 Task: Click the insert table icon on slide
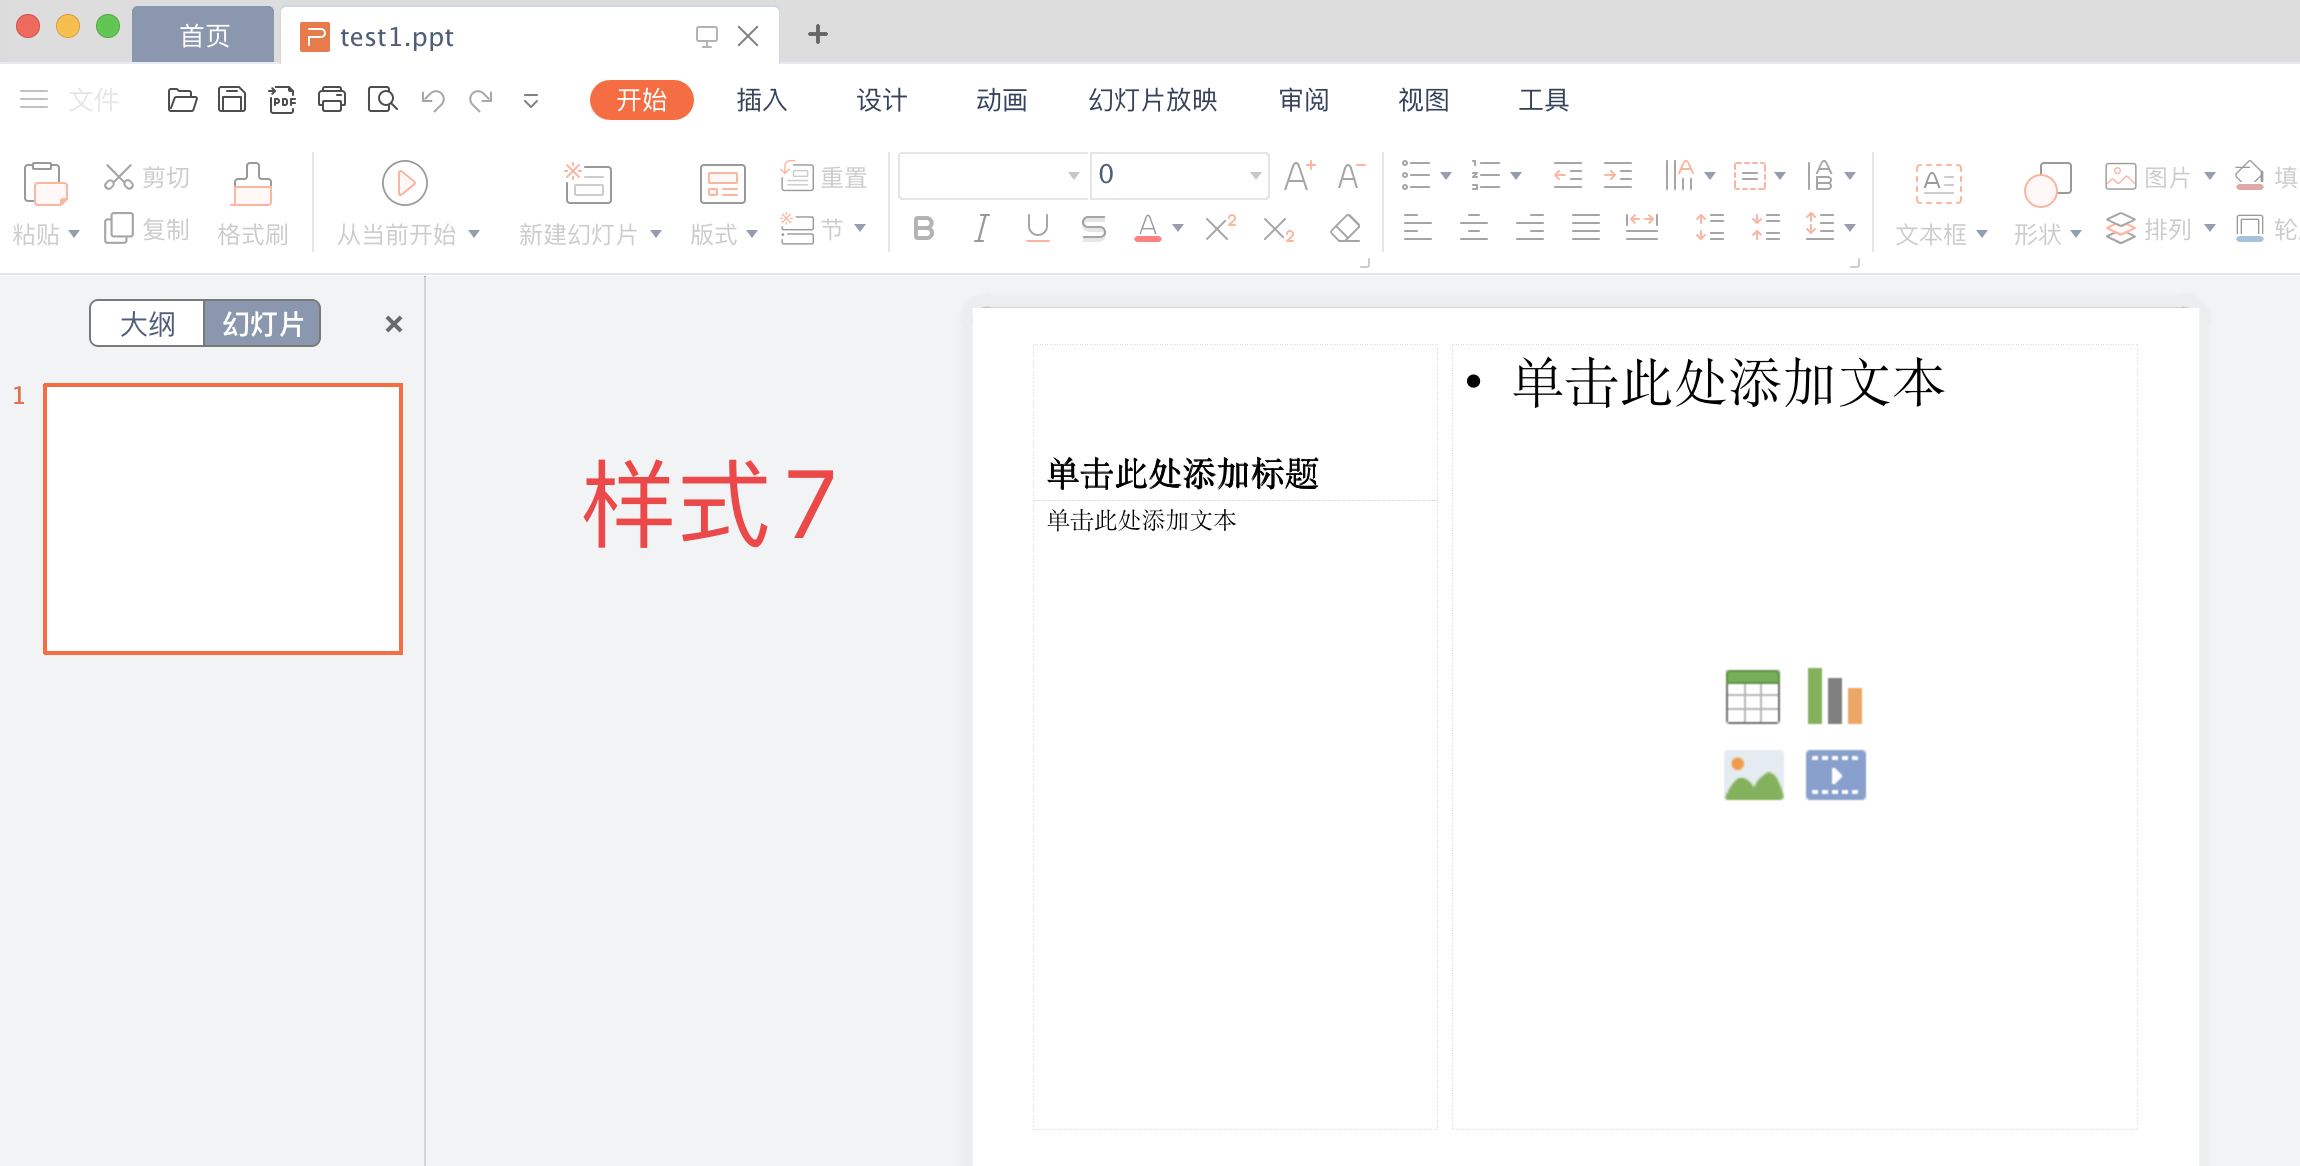(x=1752, y=696)
